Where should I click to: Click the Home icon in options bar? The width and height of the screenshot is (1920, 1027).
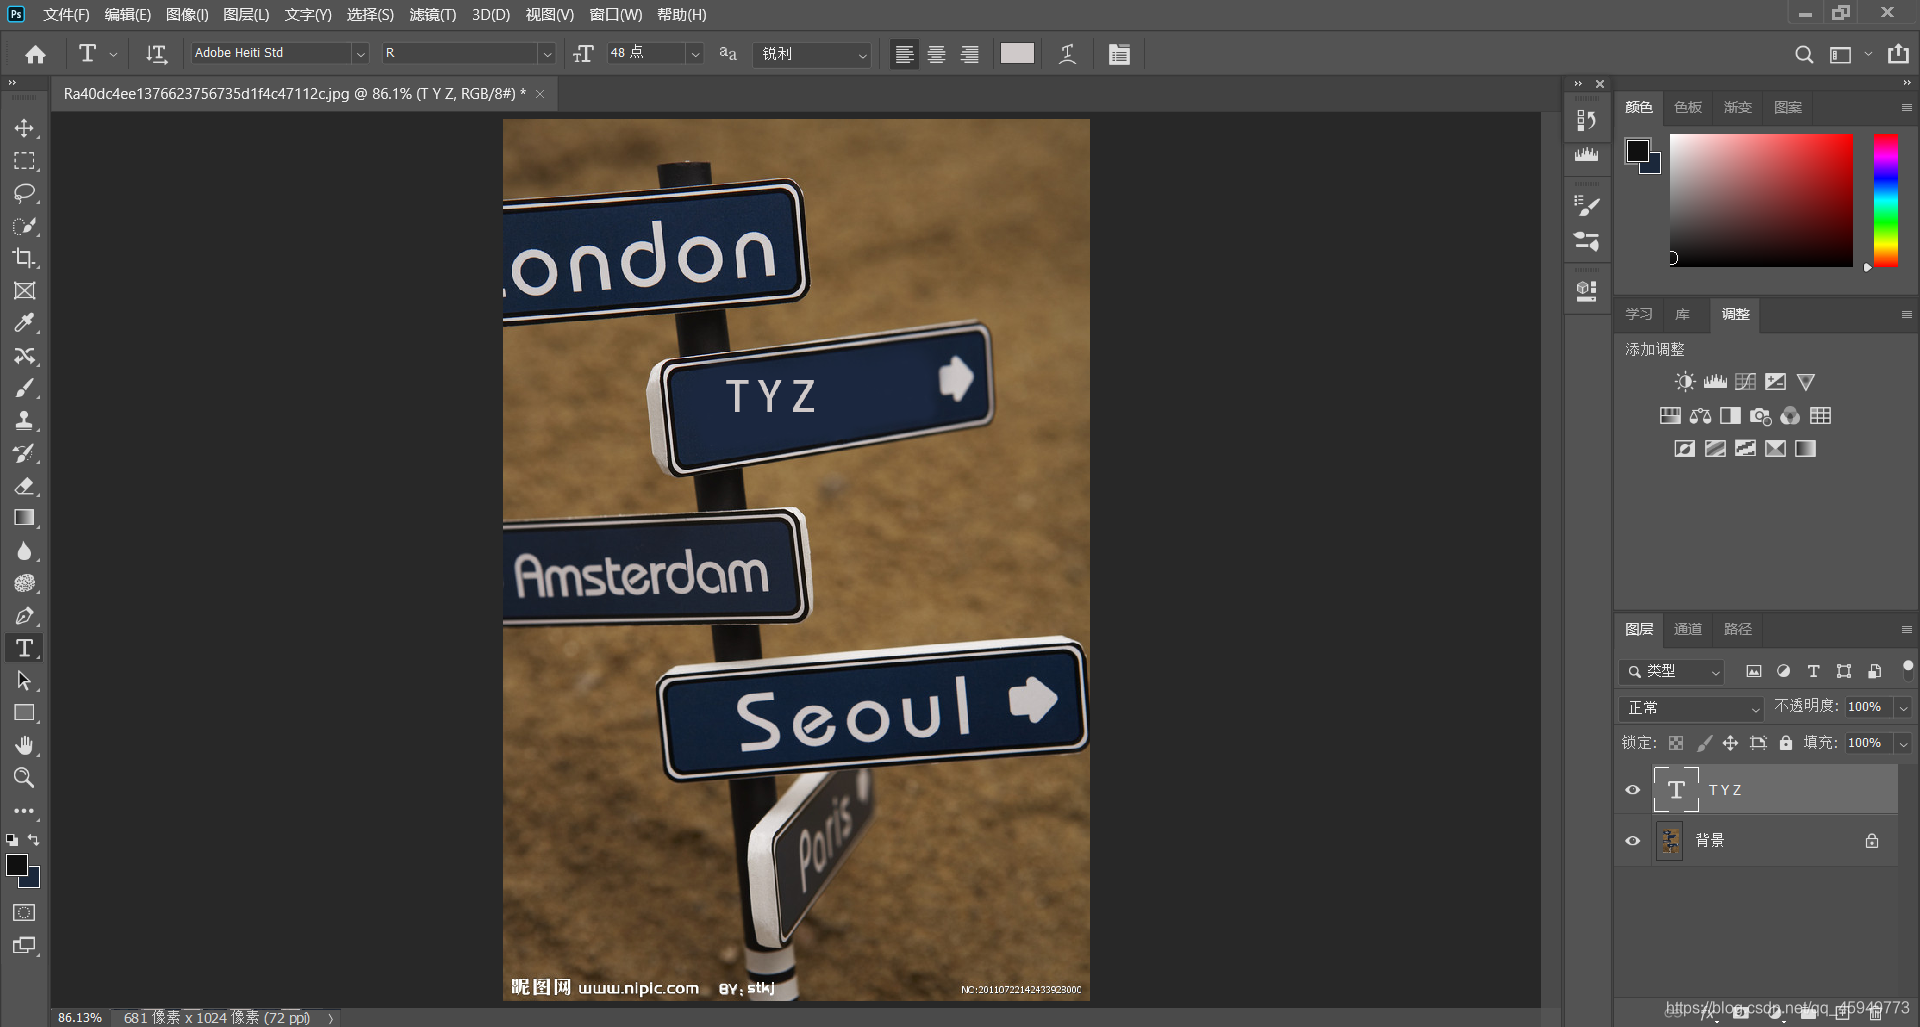click(x=36, y=54)
